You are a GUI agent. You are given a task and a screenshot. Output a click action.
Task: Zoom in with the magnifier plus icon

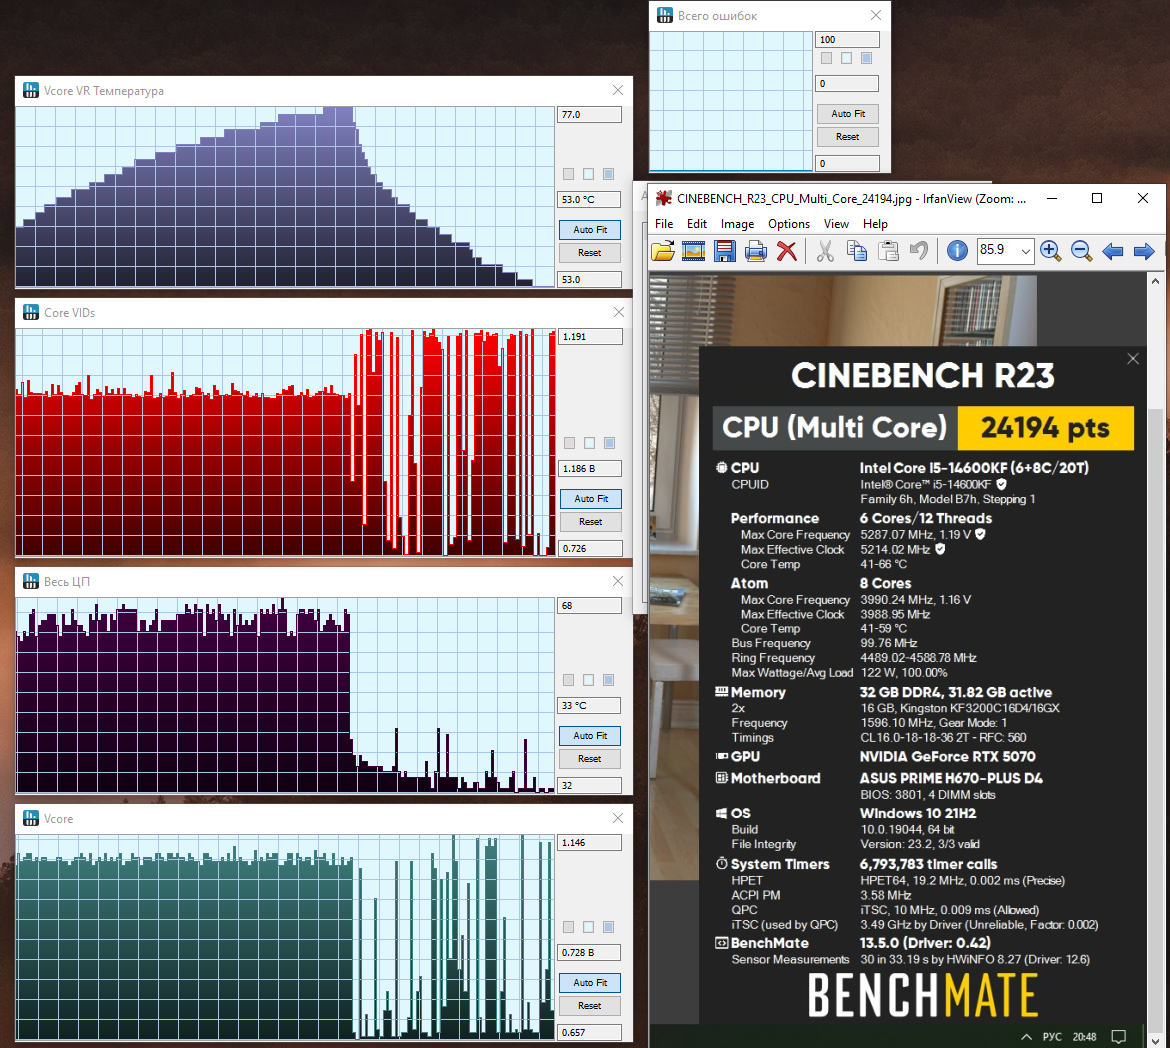pos(1051,251)
